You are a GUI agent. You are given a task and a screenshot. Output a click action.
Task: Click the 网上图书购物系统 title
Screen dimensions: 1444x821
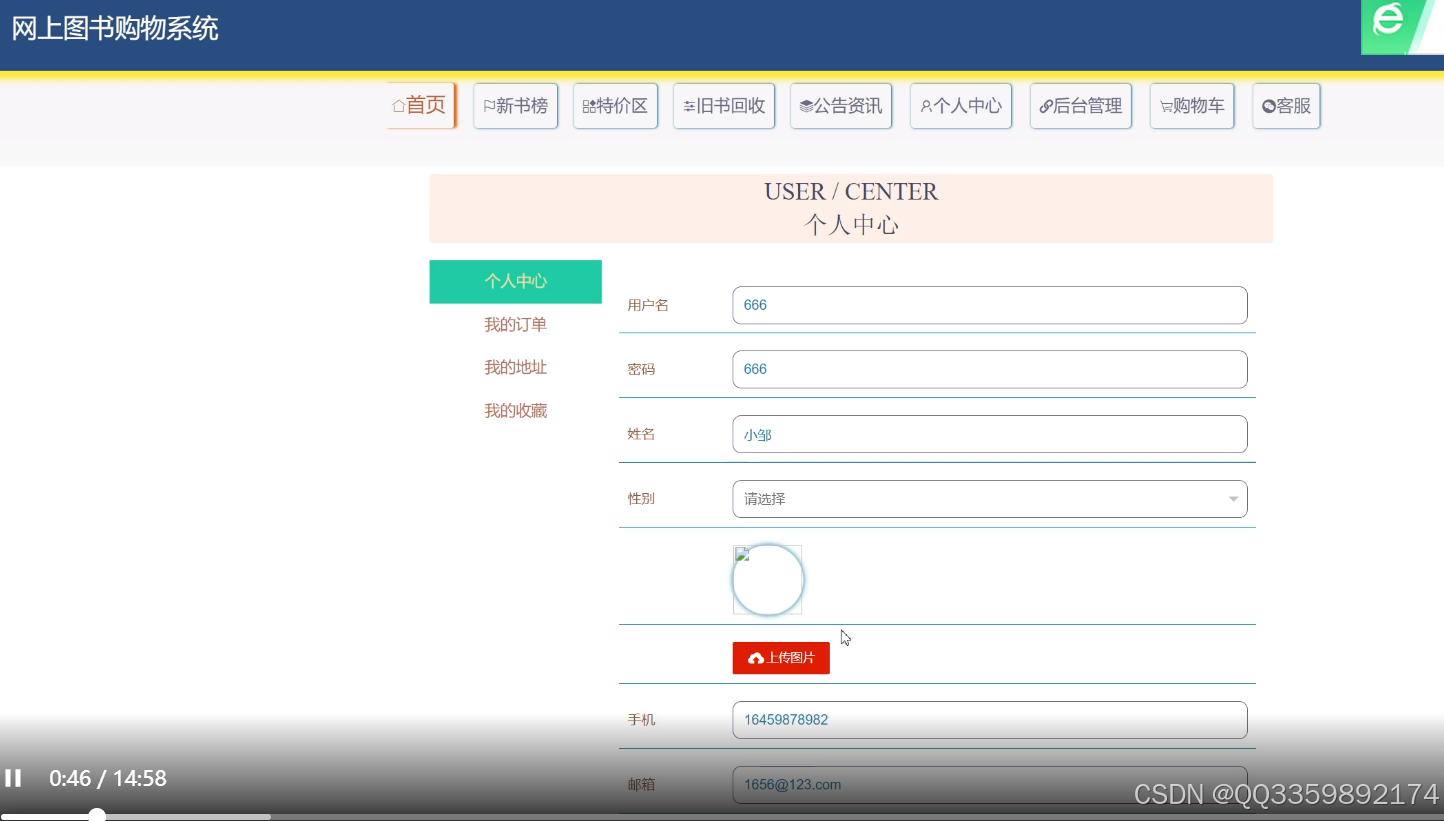[x=115, y=28]
